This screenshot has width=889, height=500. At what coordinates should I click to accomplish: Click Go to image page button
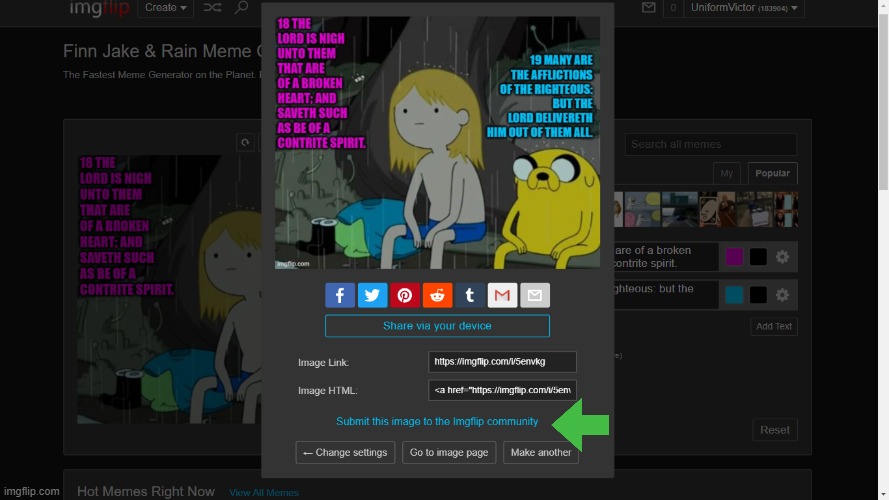point(449,452)
